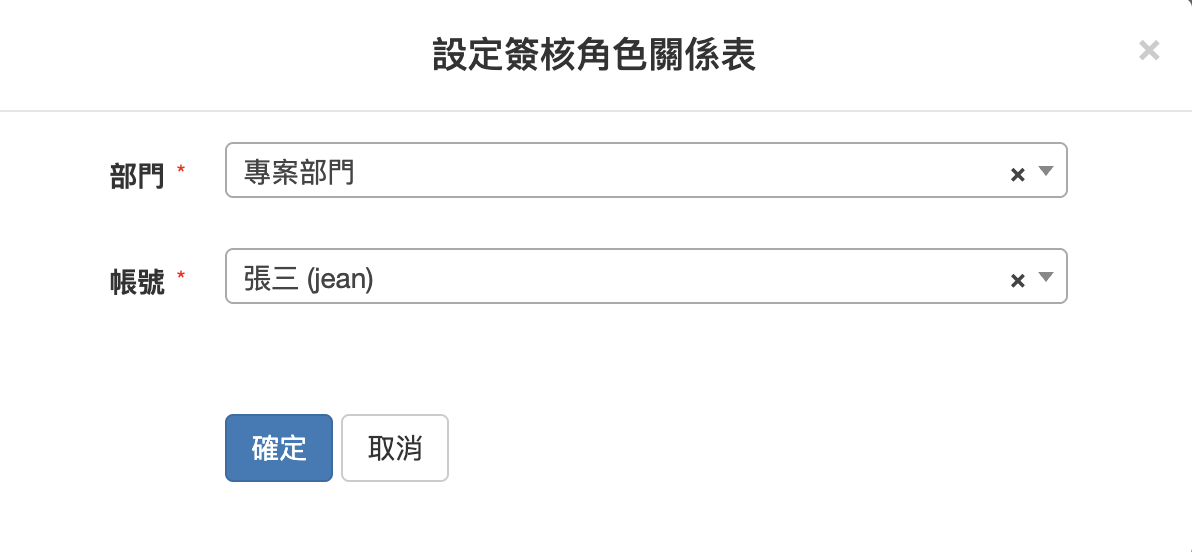Select the 專案部門 text in the field
1192x552 pixels.
[299, 174]
